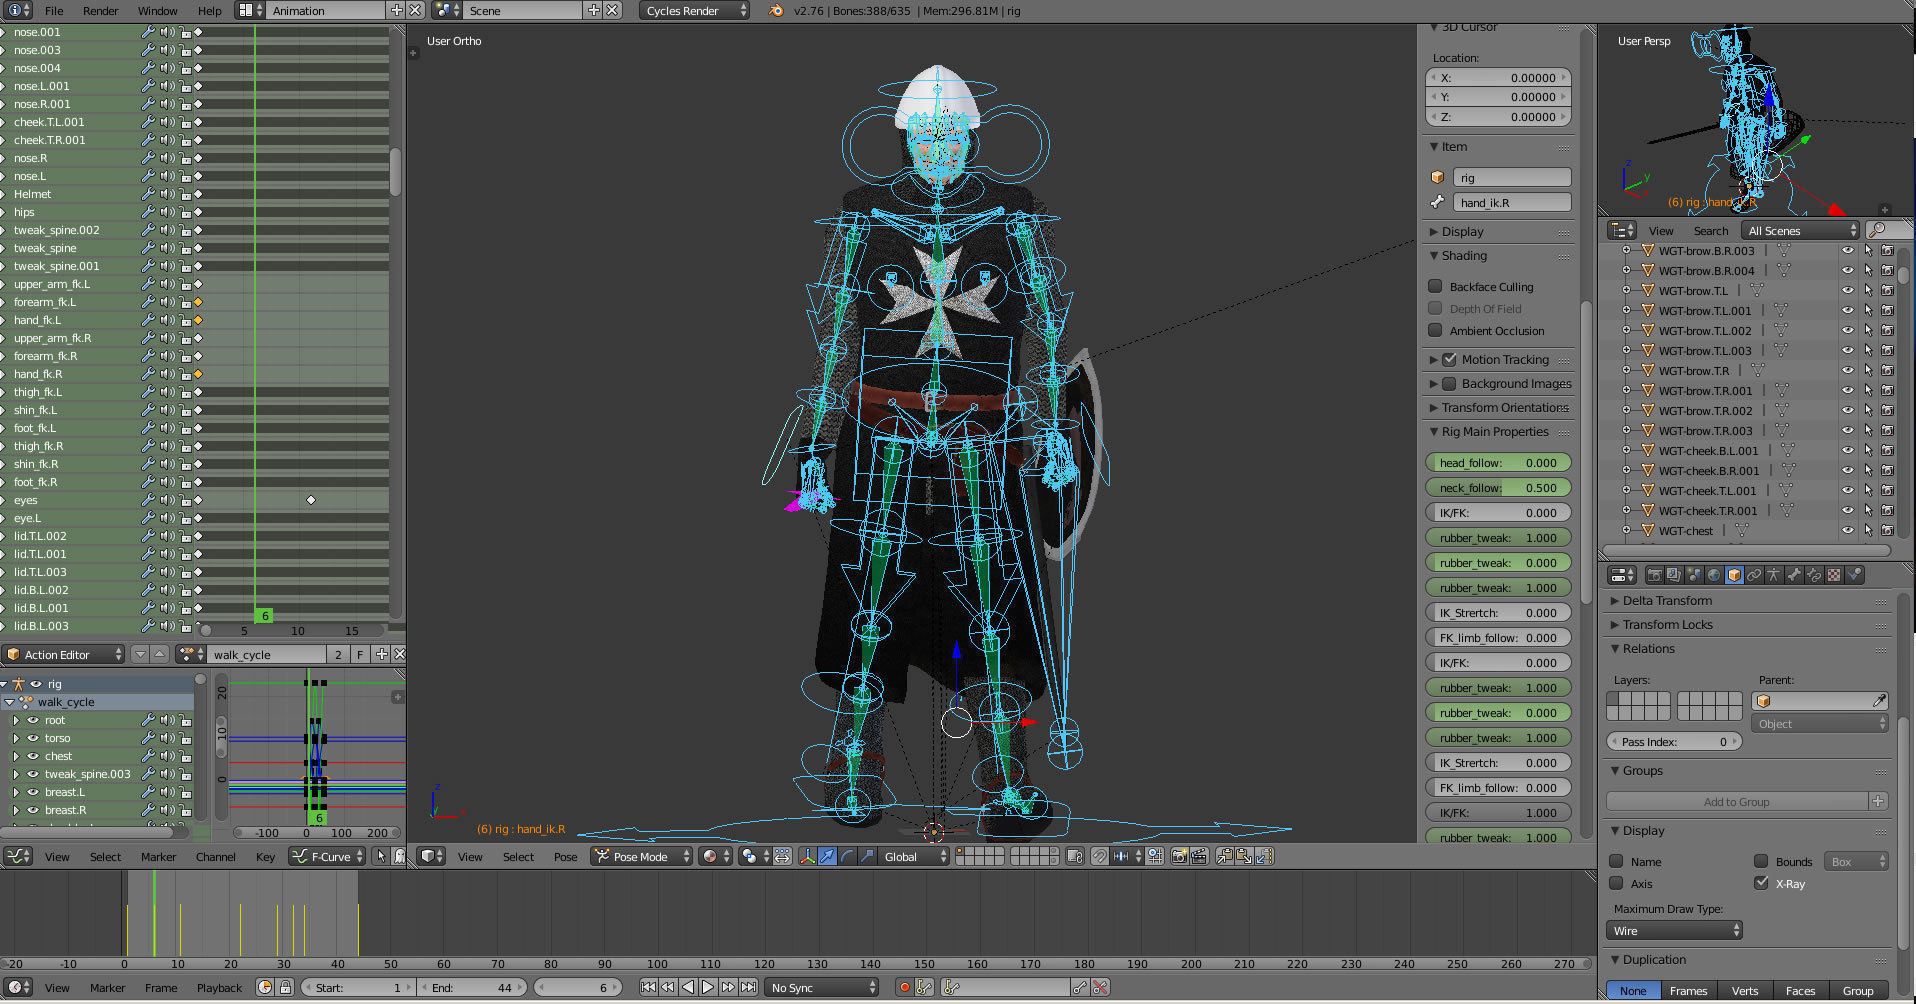Select the Scale manipulator icon
This screenshot has width=1916, height=1004.
[866, 857]
